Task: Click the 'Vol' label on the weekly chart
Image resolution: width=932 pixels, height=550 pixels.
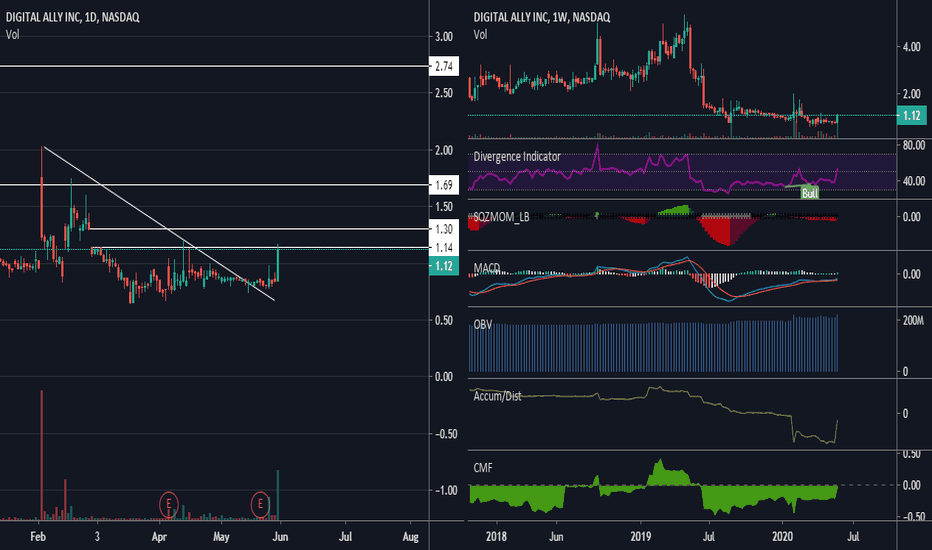Action: 480,34
